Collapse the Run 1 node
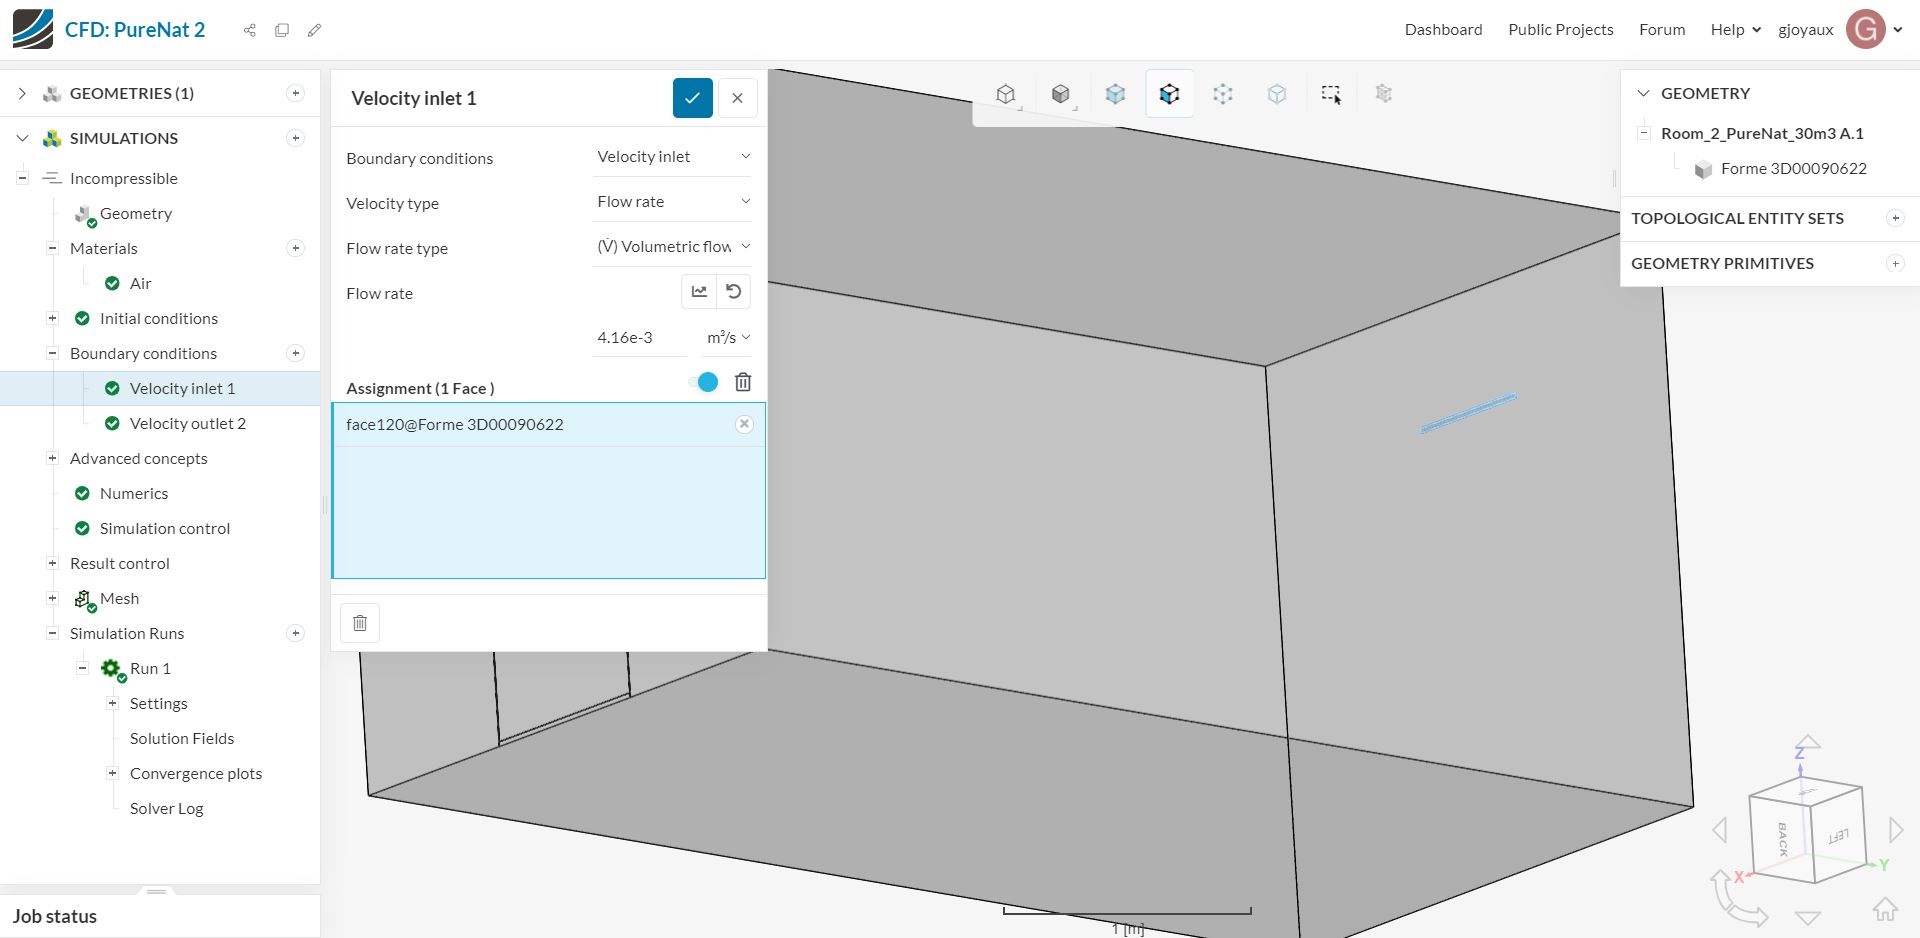The height and width of the screenshot is (938, 1920). tap(82, 668)
